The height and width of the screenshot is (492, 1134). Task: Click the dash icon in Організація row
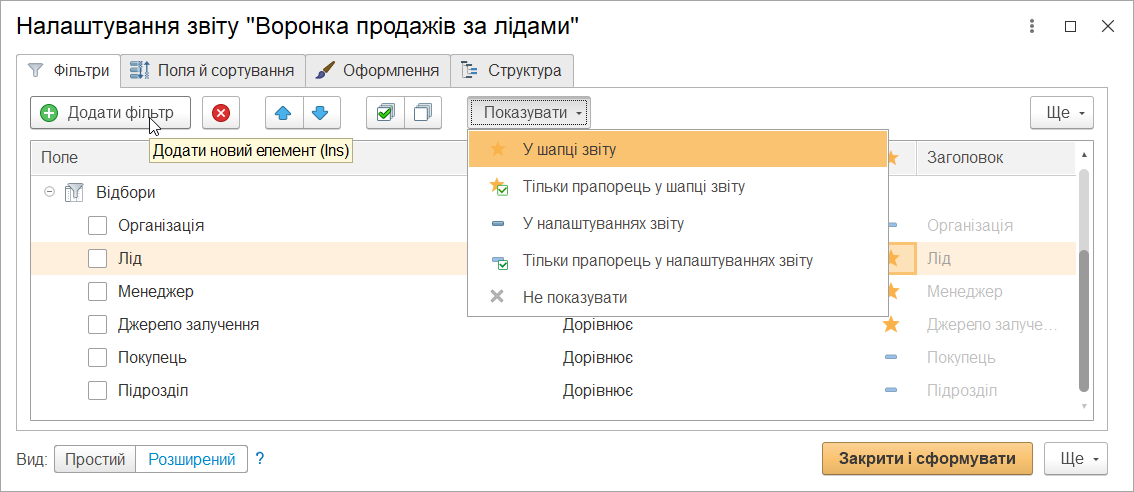point(892,225)
